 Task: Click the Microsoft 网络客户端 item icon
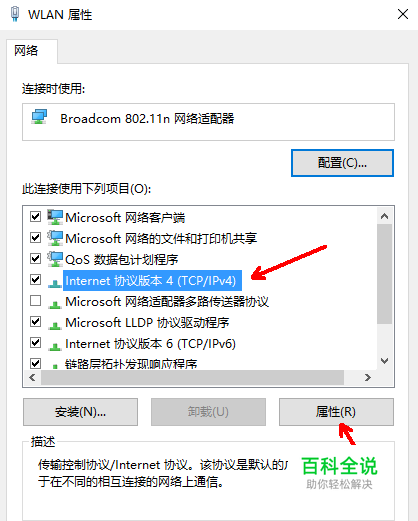tap(55, 217)
